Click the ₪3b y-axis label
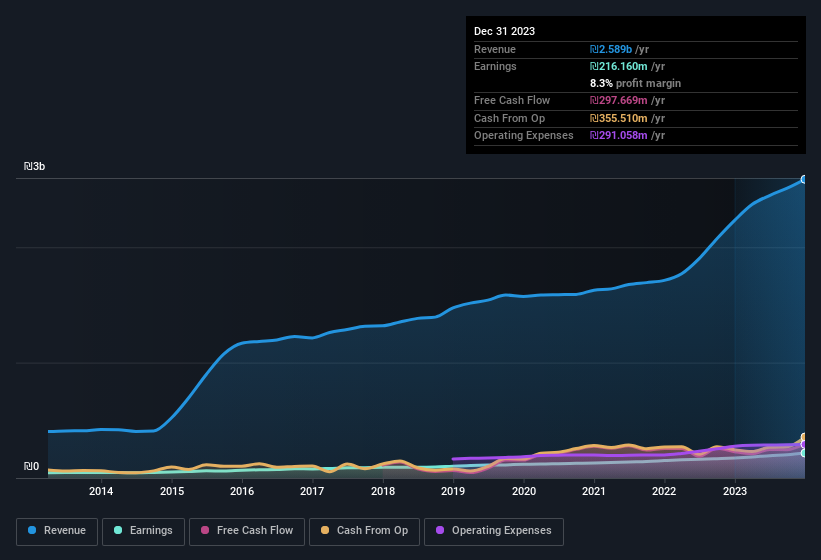Screen dimensions: 821x560 (36, 166)
